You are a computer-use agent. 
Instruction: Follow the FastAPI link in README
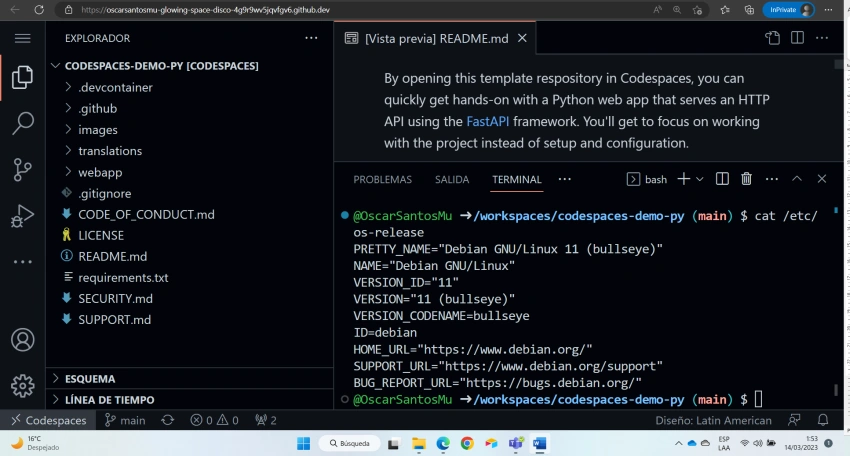[487, 121]
